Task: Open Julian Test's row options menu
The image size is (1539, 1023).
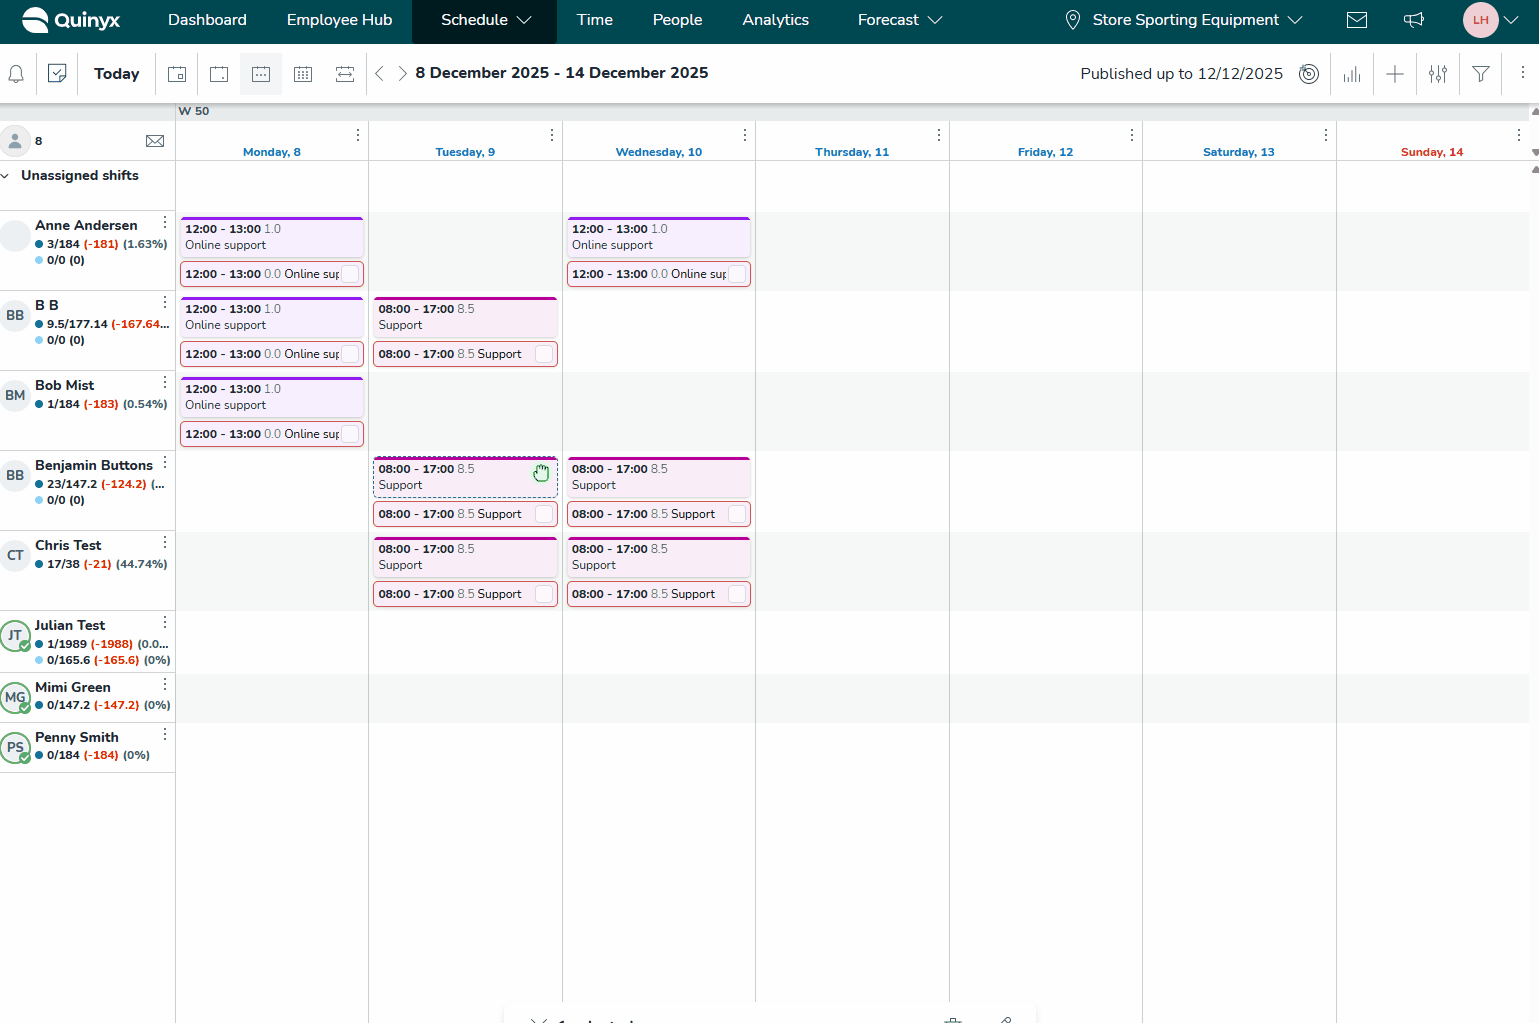Action: tap(165, 622)
